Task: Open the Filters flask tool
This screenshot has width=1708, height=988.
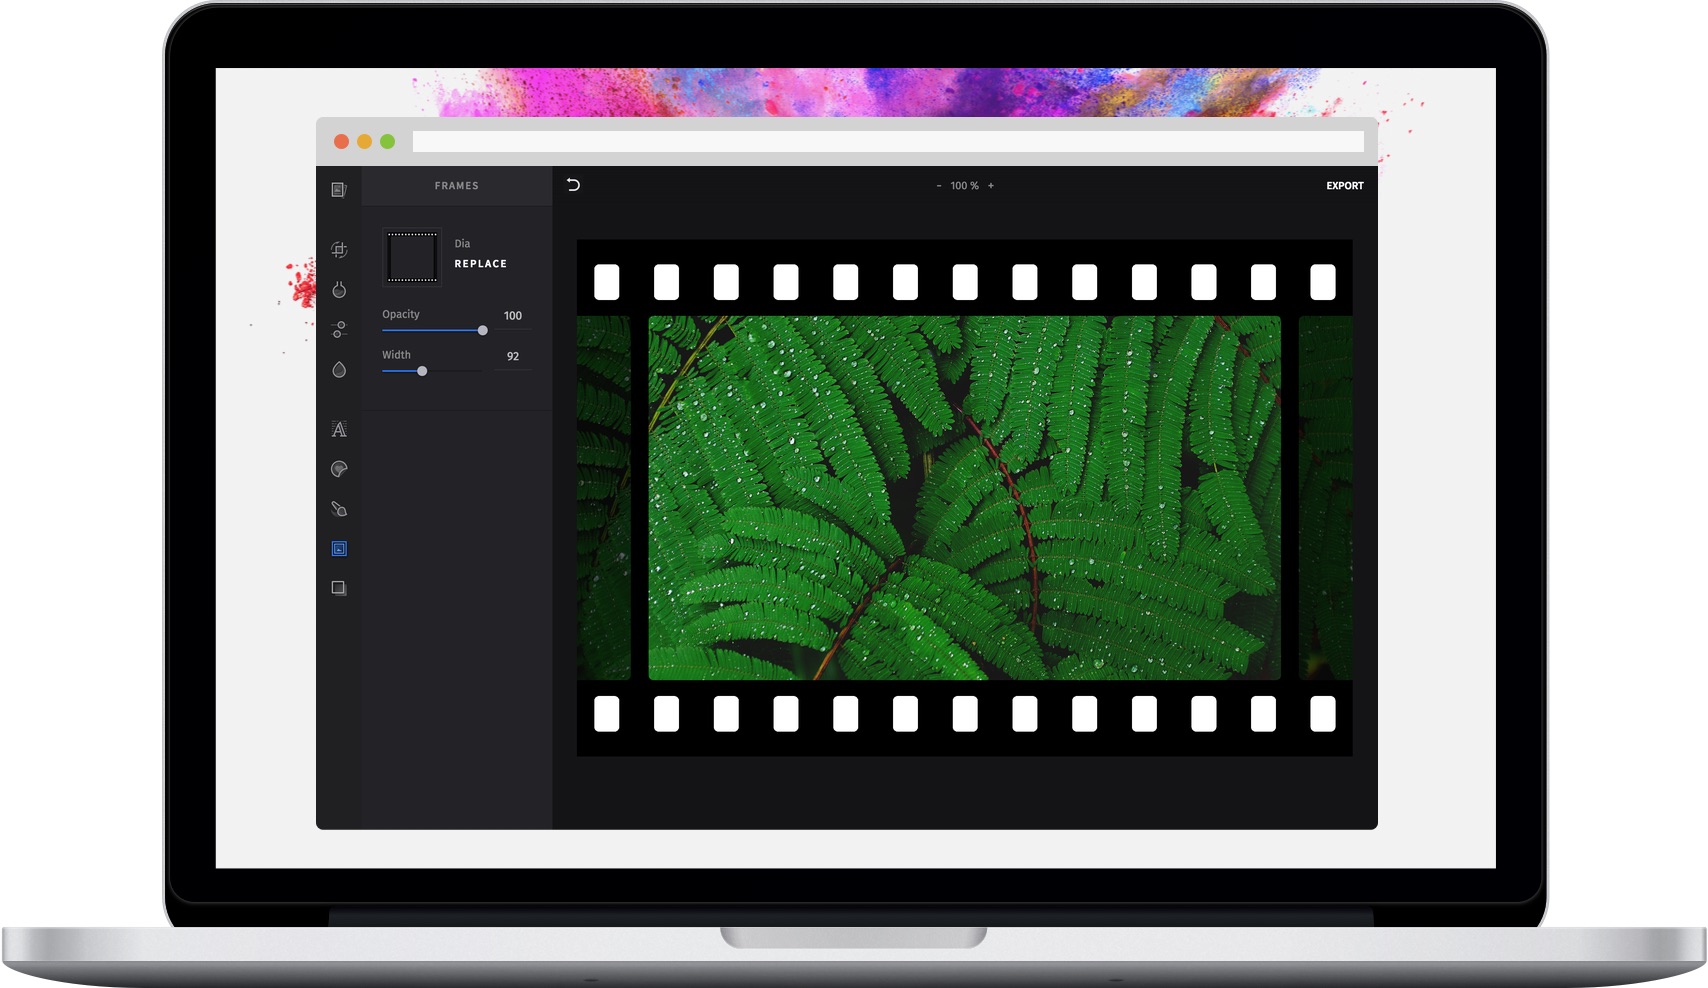Action: point(339,289)
